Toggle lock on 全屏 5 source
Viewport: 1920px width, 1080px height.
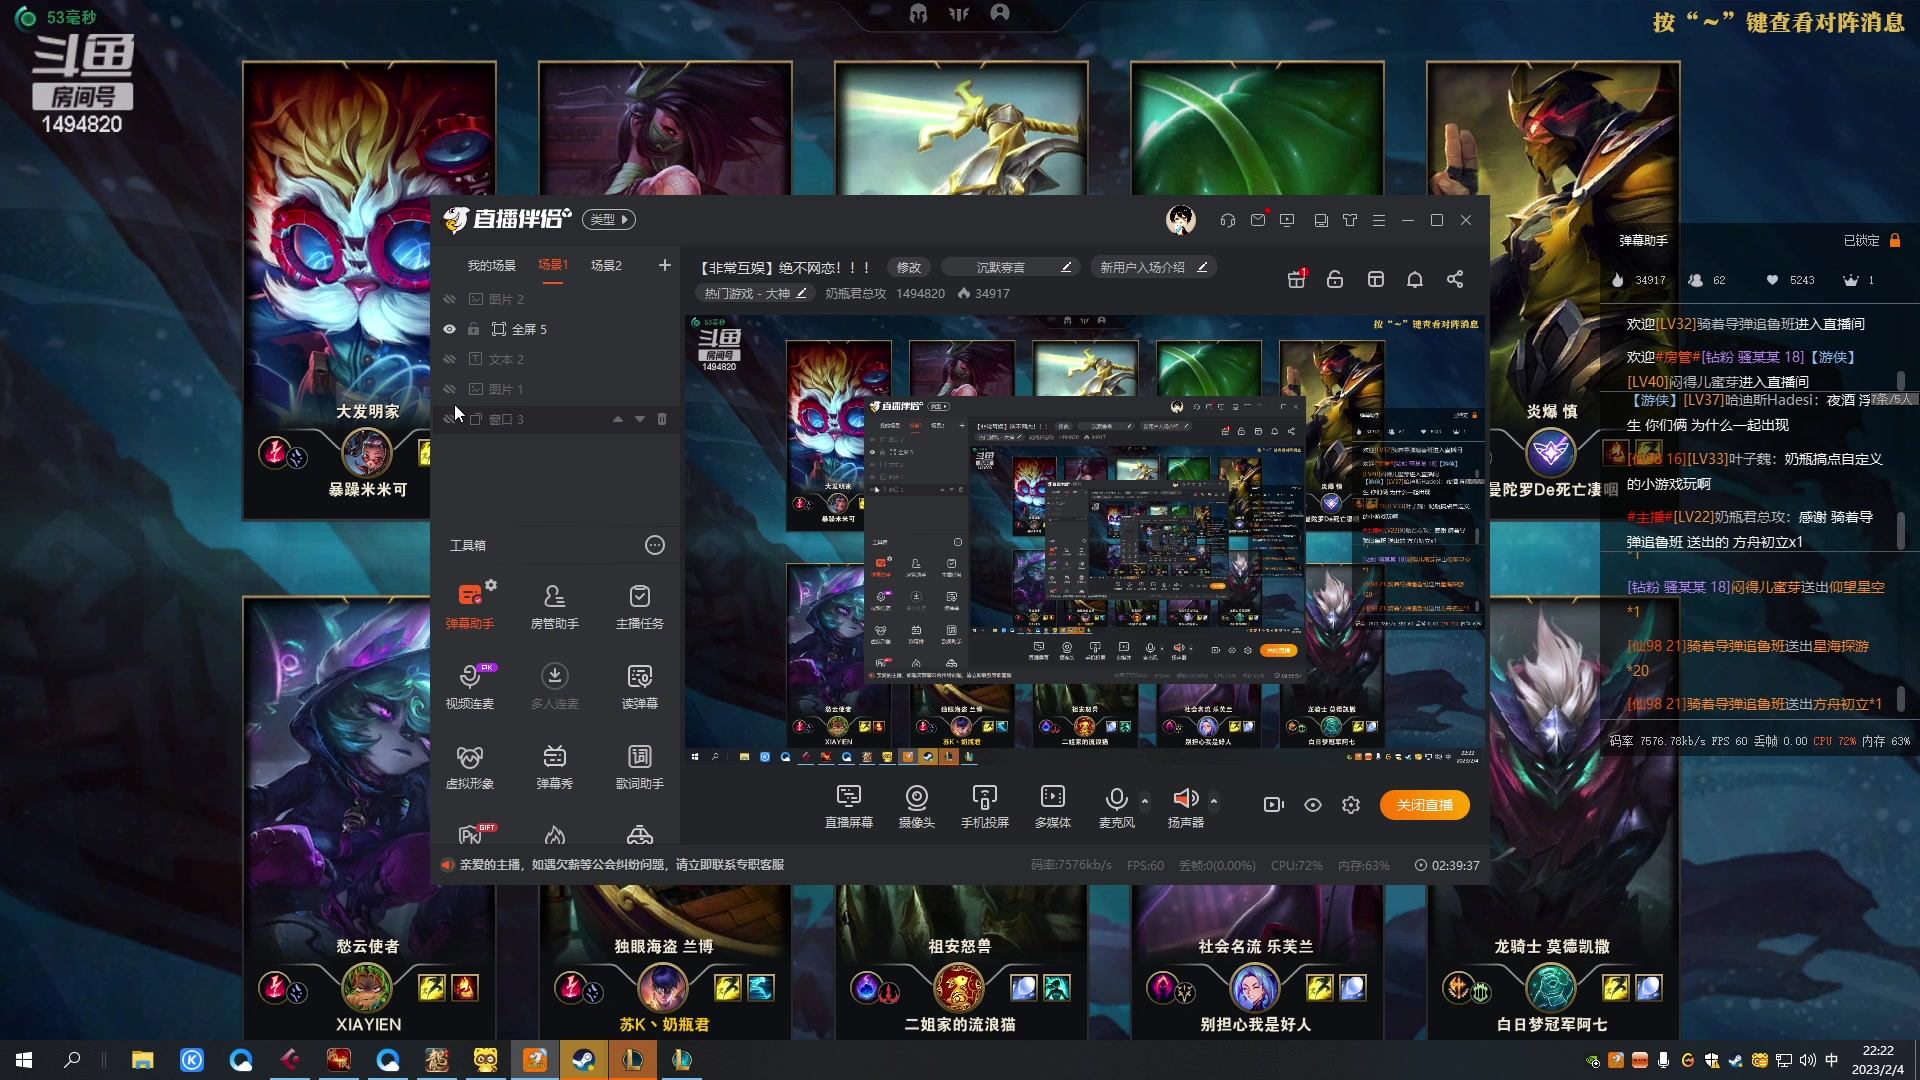[x=474, y=329]
